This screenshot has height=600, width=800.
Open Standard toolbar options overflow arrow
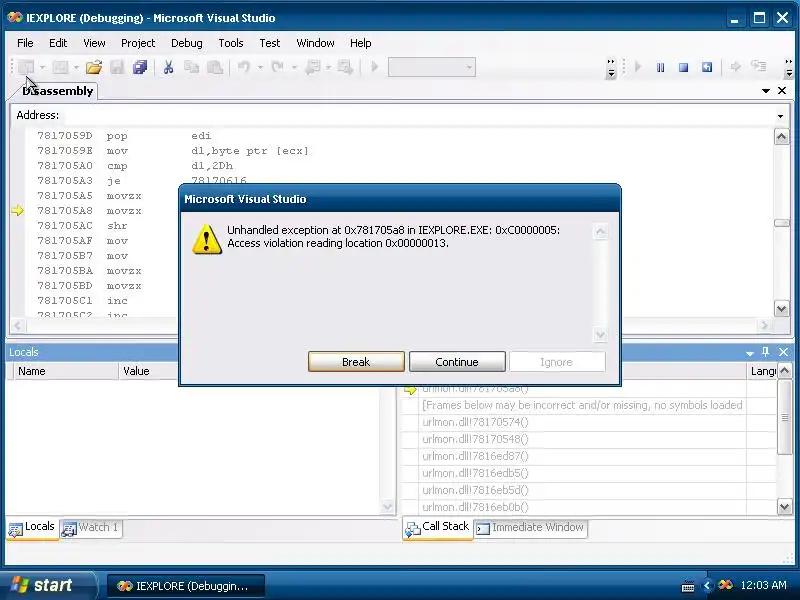pyautogui.click(x=611, y=68)
